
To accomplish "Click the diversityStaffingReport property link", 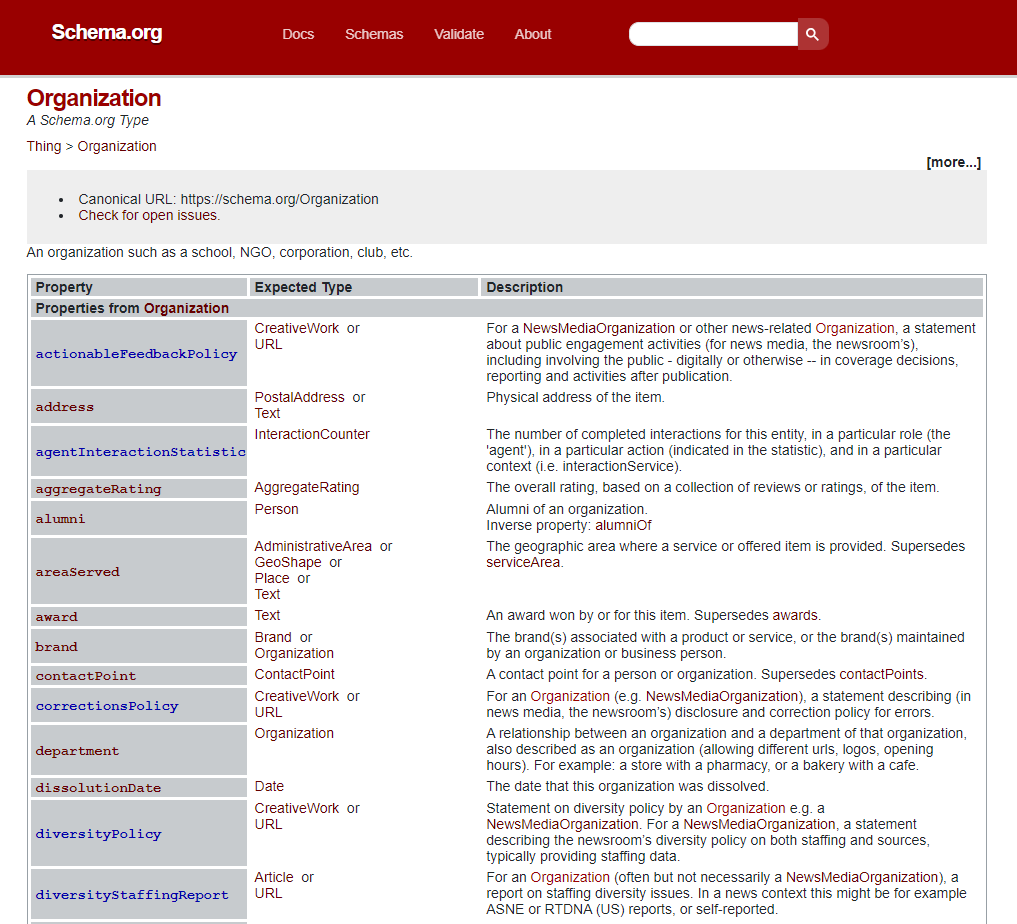I will pyautogui.click(x=132, y=895).
